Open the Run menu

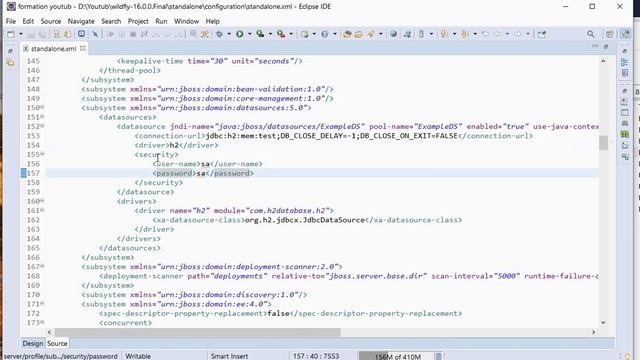click(x=161, y=21)
